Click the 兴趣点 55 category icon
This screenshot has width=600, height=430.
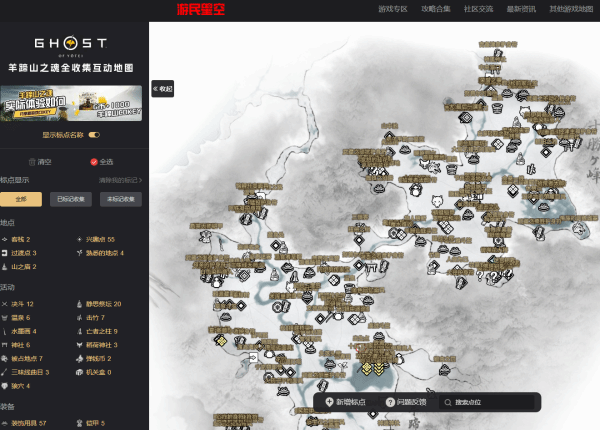[x=81, y=240]
